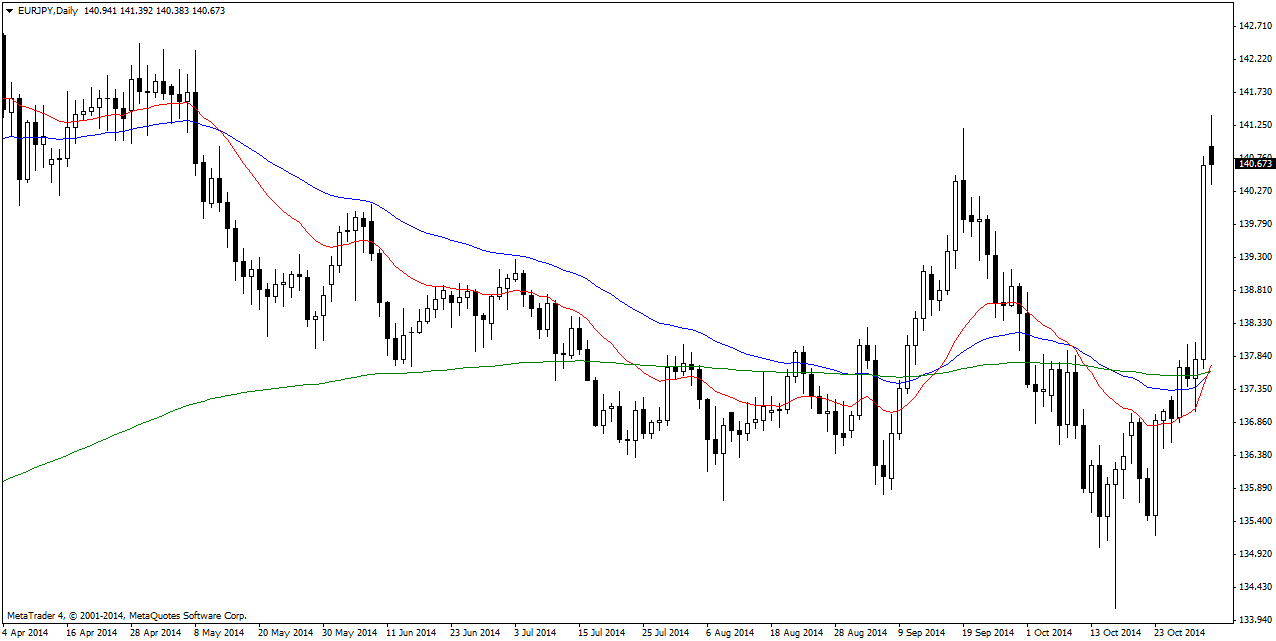Click the MetaTrader 4 copyright text

pos(126,616)
